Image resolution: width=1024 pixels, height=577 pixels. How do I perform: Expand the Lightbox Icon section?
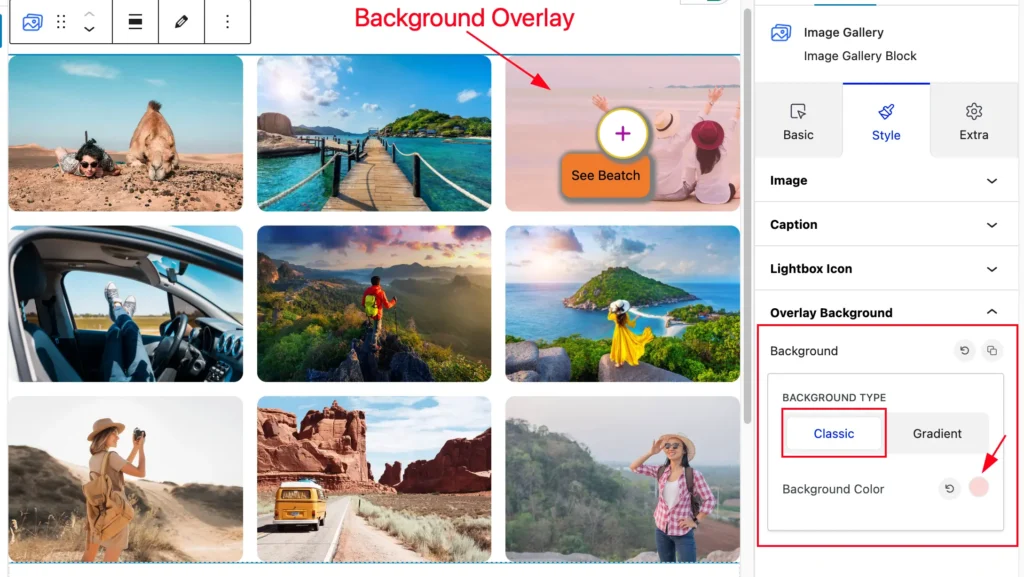coord(886,269)
